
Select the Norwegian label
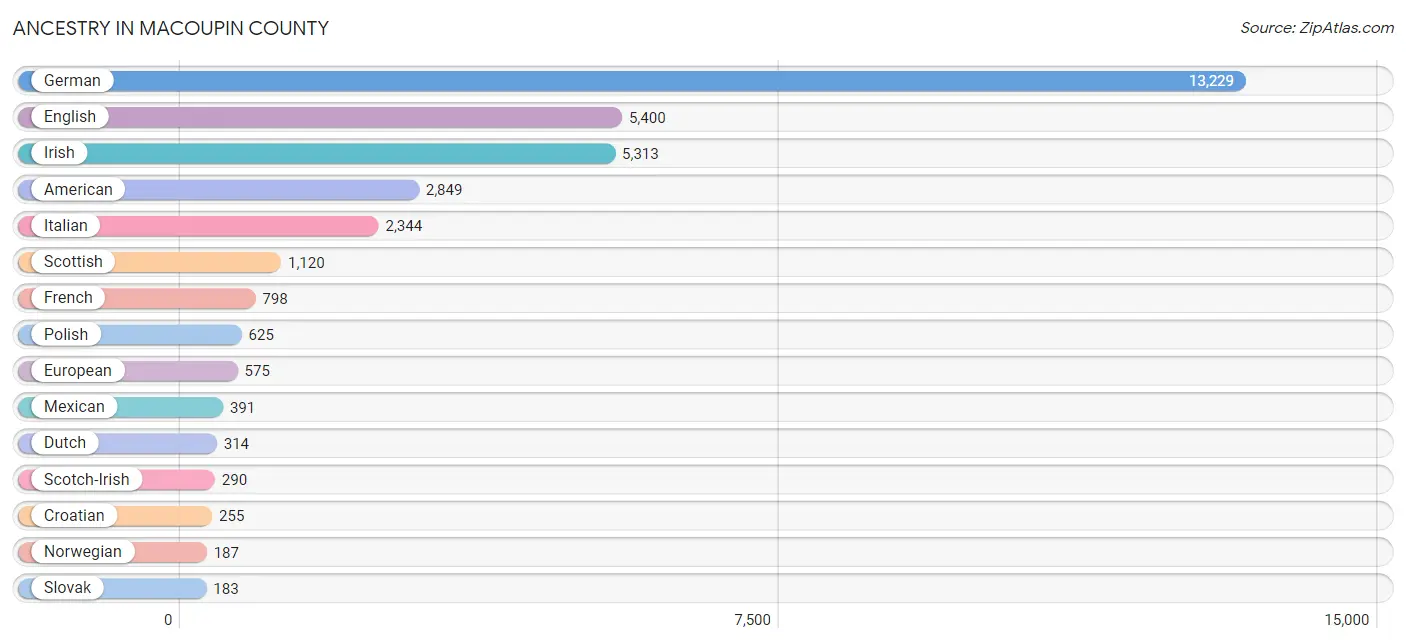pyautogui.click(x=83, y=552)
